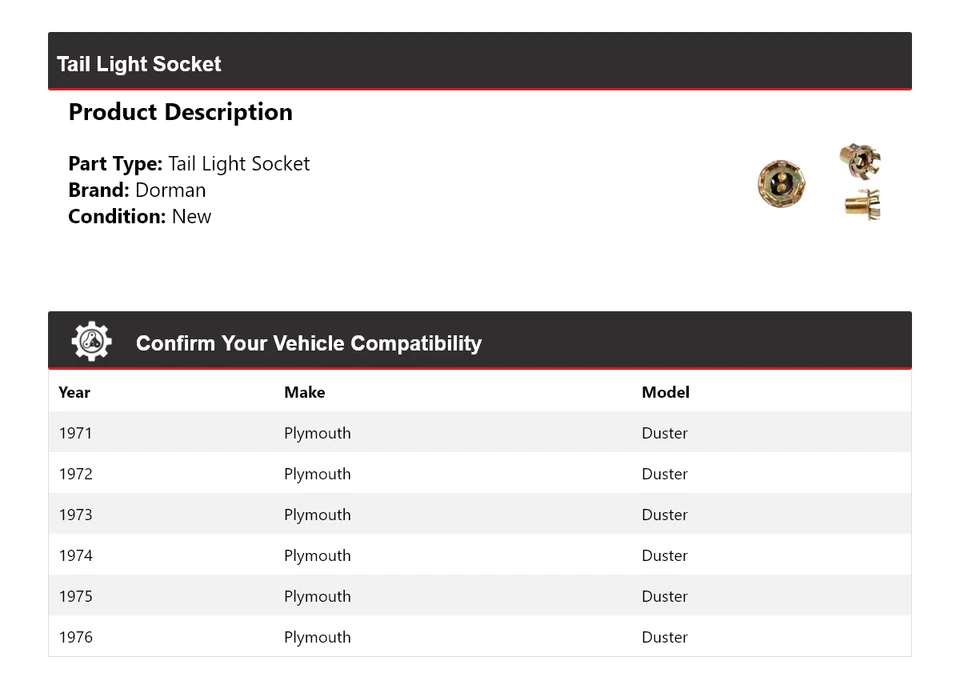Viewport: 960px width, 689px height.
Task: Click the top-right angled socket image
Action: pos(859,160)
